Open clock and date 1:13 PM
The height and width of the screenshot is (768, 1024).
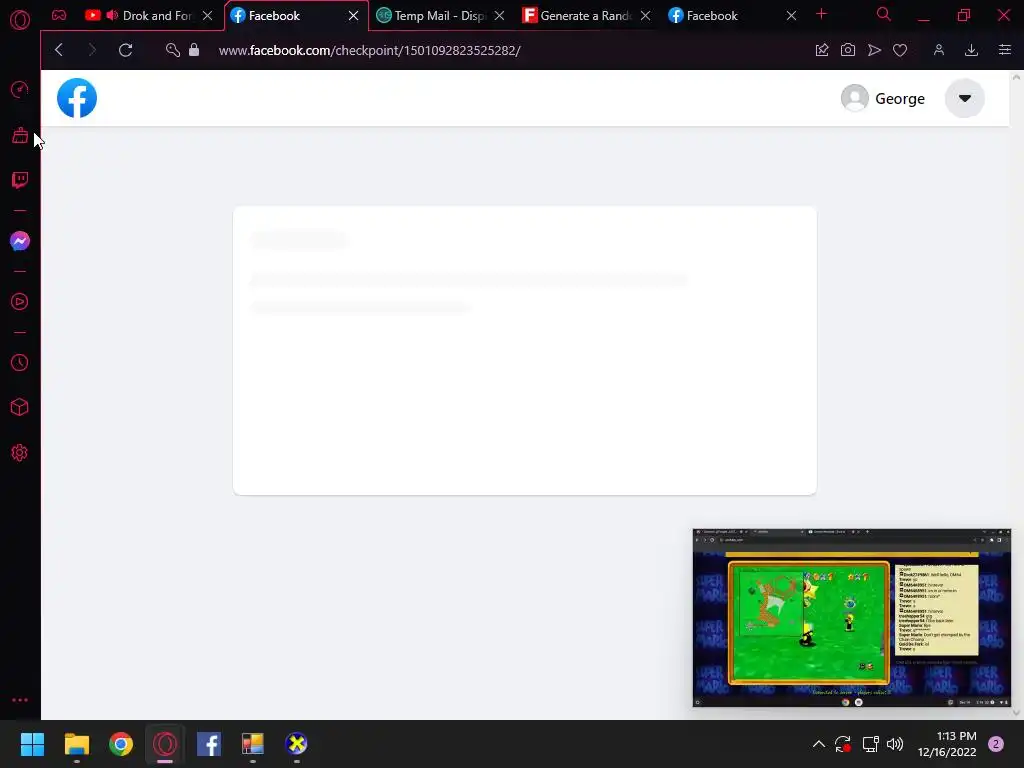pos(947,744)
